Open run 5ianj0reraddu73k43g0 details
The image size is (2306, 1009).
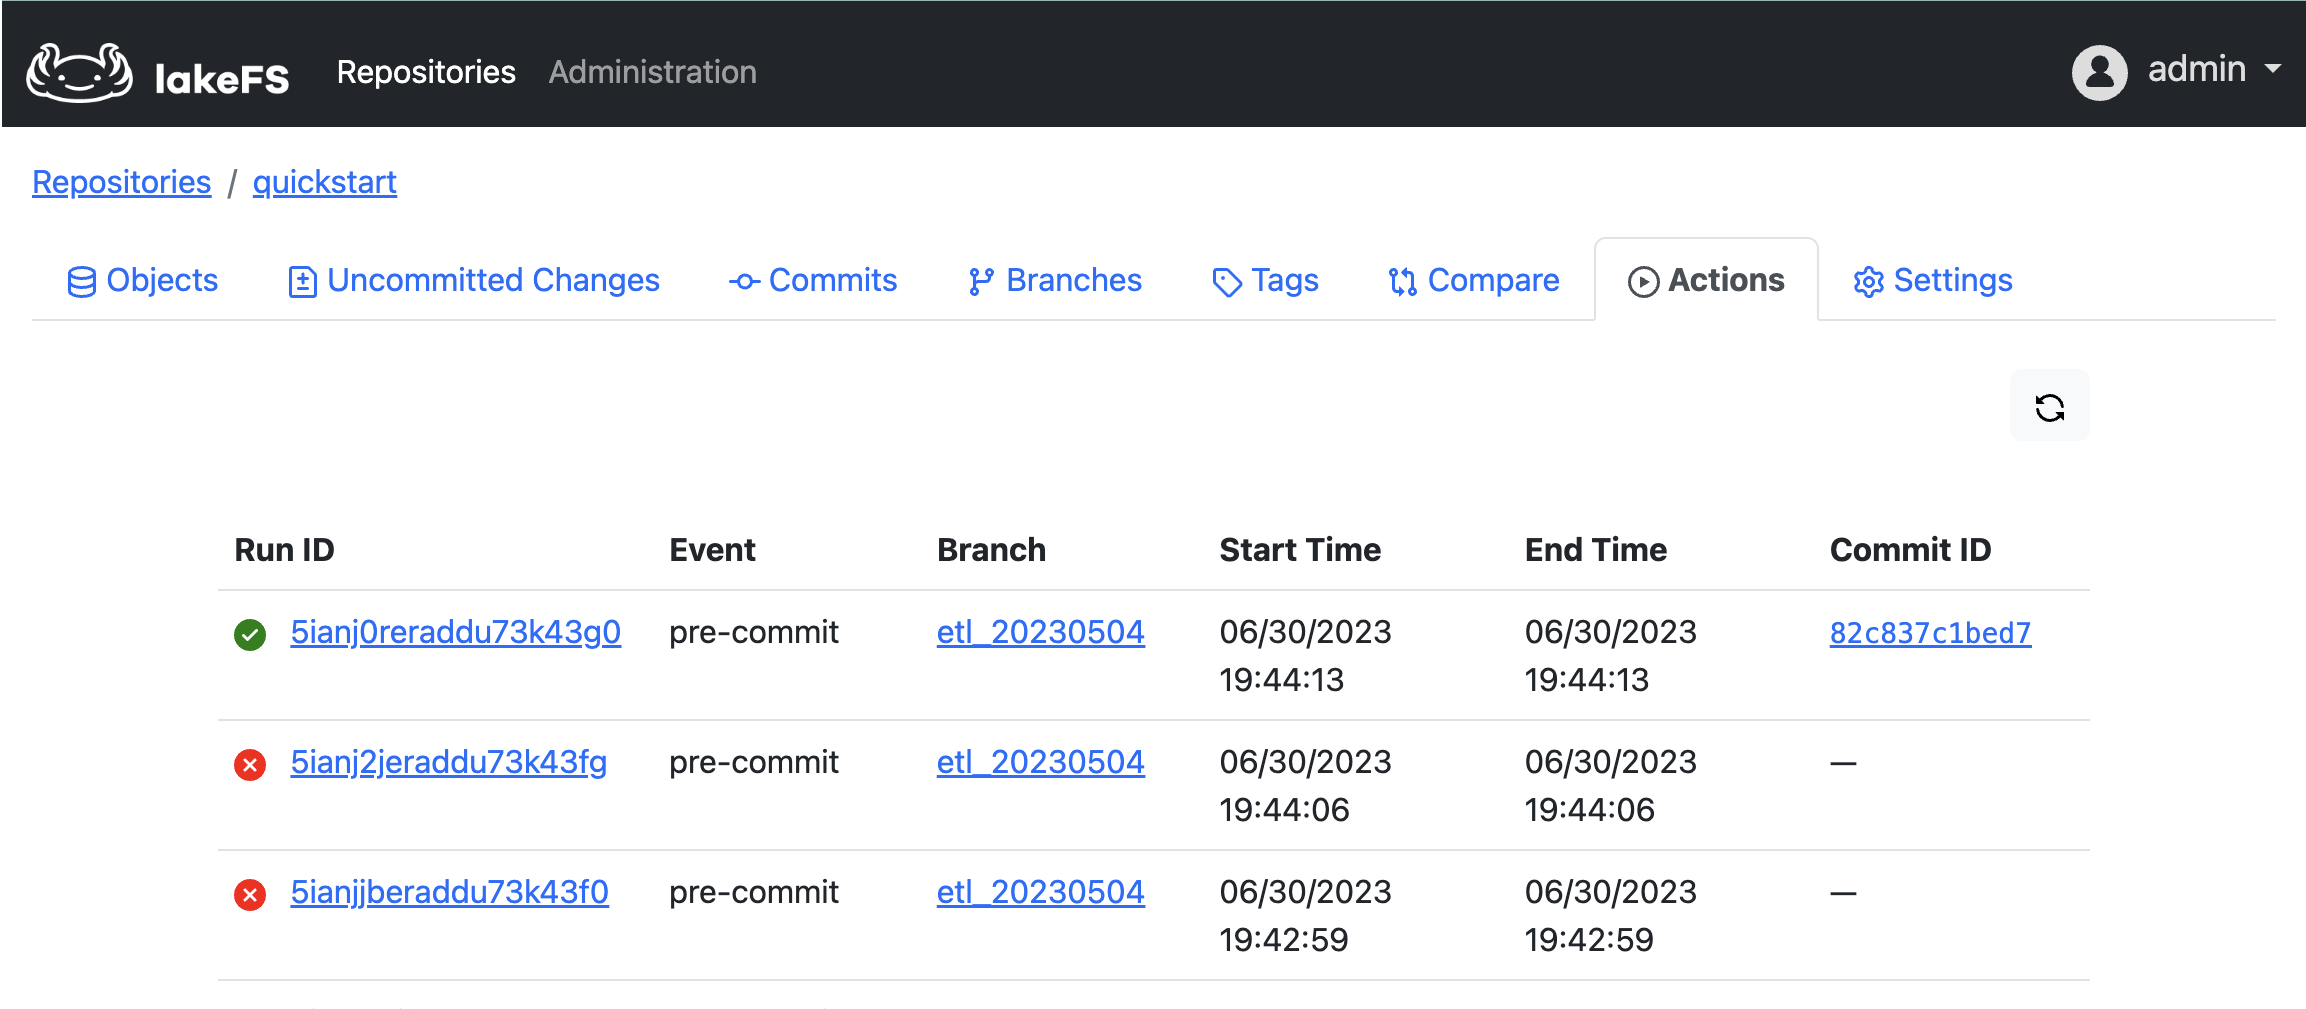[x=455, y=632]
